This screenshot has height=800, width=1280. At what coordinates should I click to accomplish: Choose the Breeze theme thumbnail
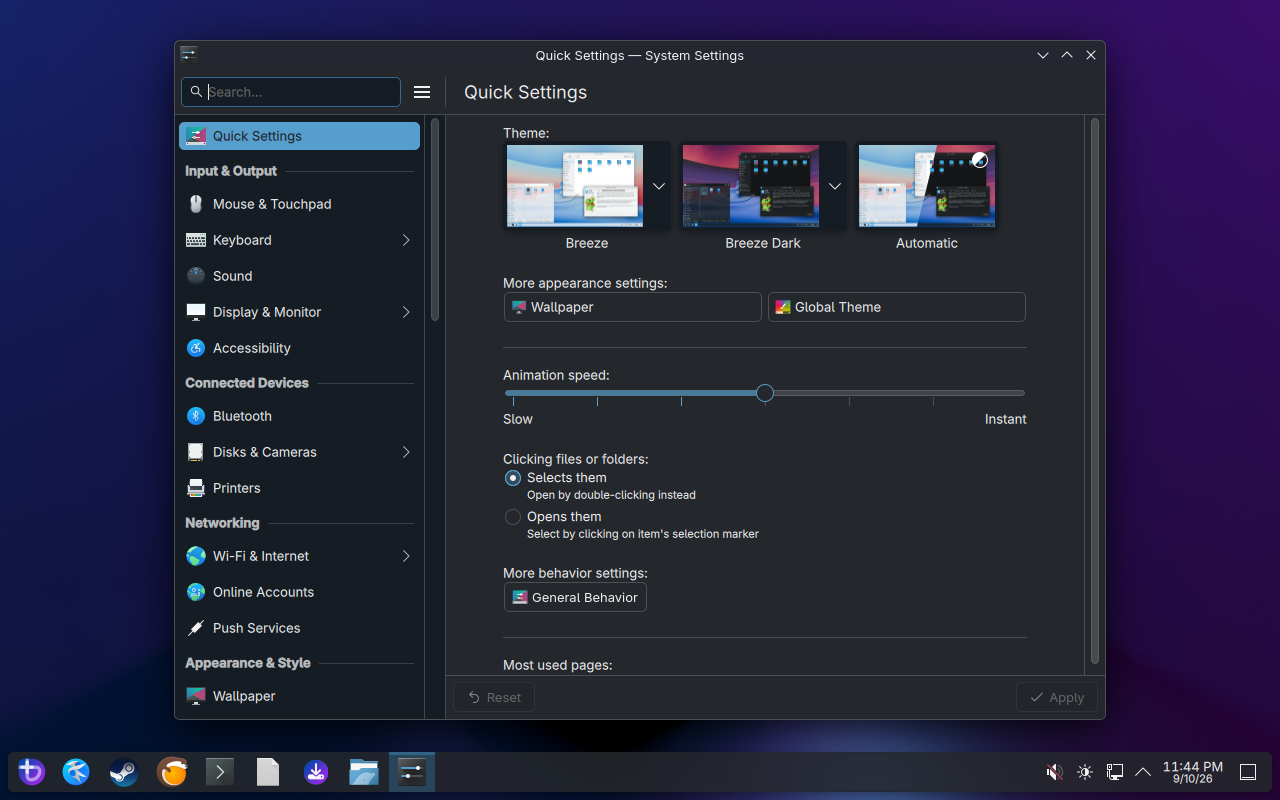point(575,186)
